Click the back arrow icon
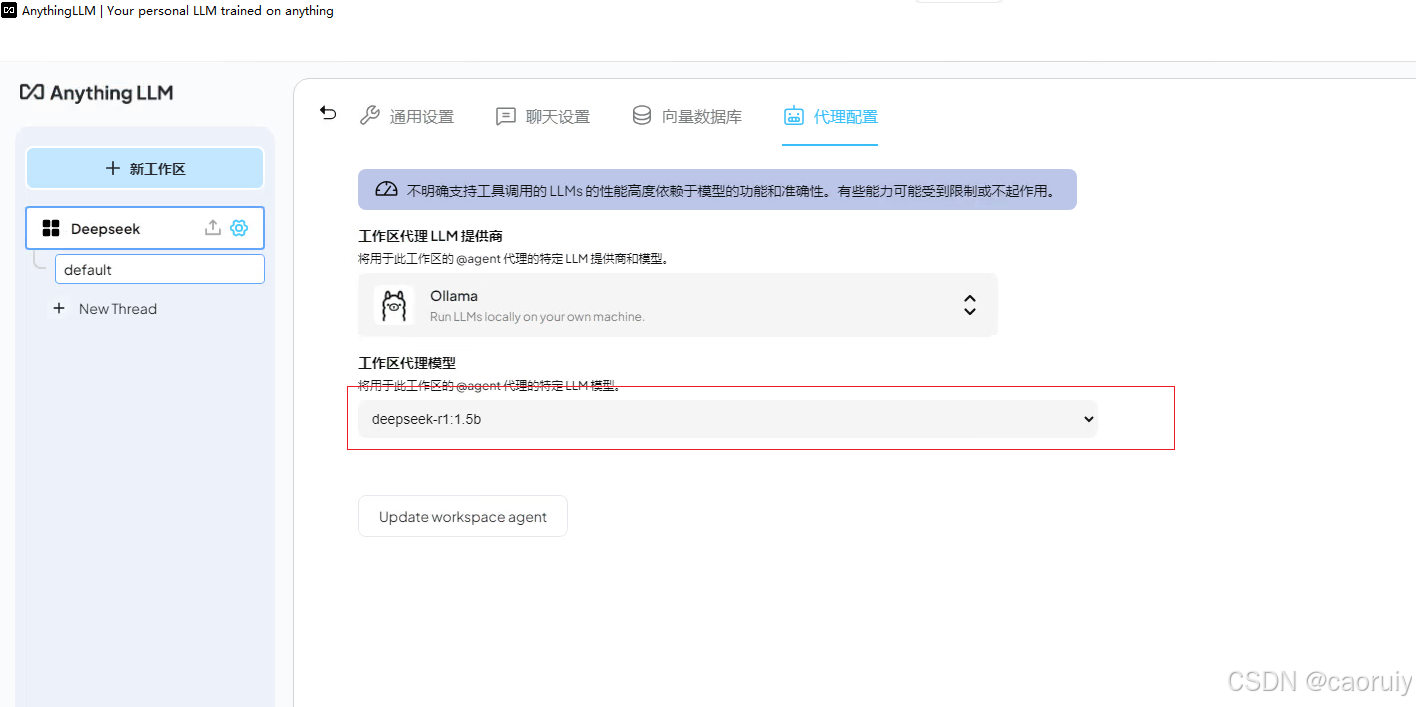Viewport: 1416px width, 707px height. (328, 113)
